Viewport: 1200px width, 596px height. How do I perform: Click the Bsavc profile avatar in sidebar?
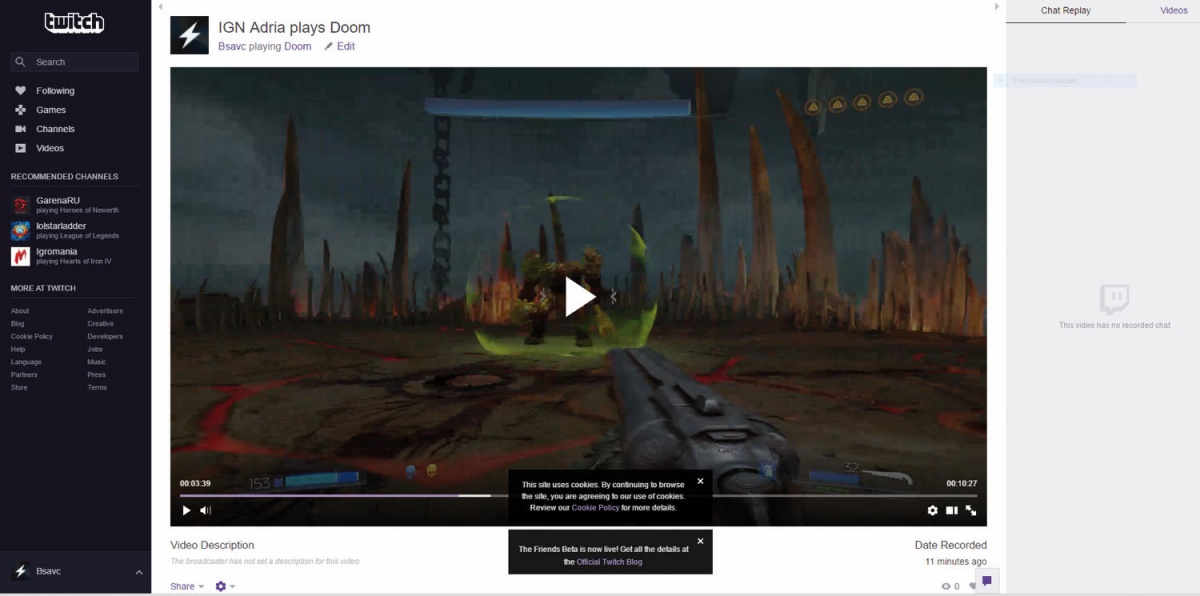coord(20,572)
